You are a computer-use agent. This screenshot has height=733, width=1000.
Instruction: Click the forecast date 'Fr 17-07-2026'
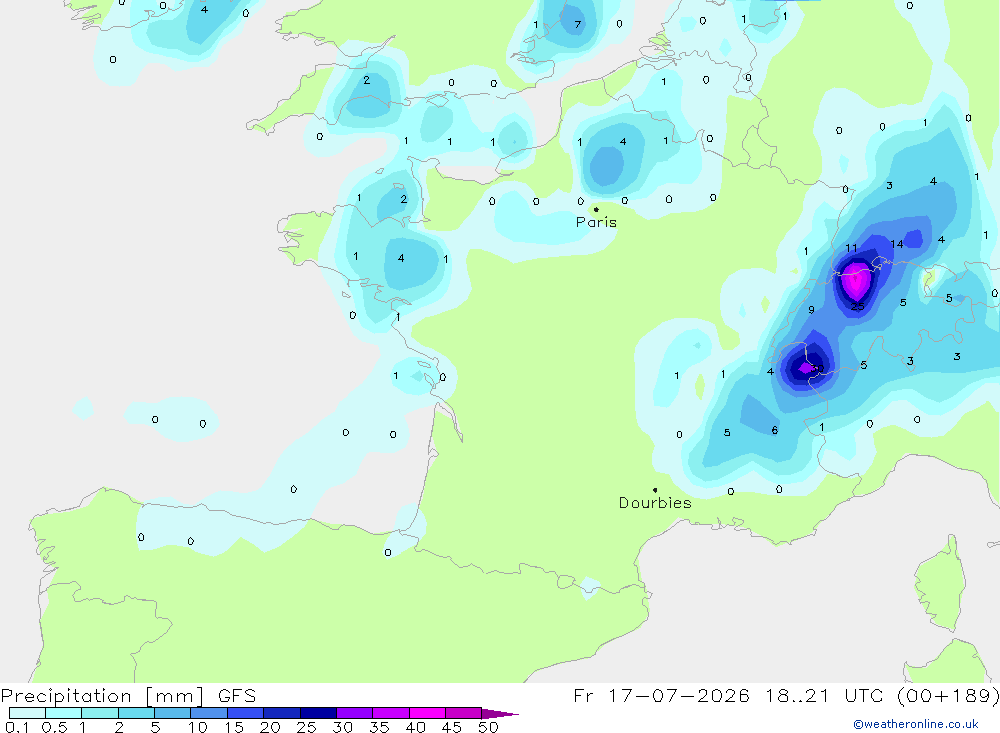661,695
